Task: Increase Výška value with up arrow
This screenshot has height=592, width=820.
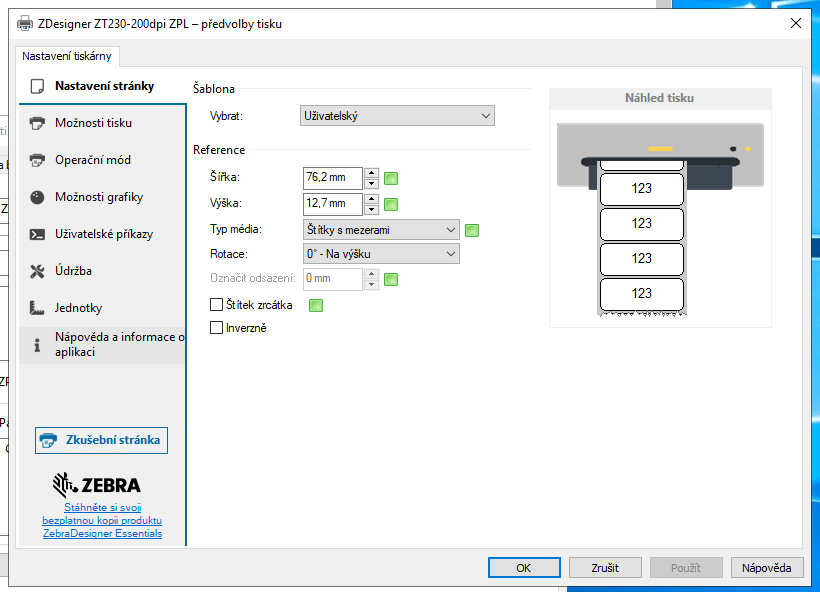Action: (x=372, y=198)
